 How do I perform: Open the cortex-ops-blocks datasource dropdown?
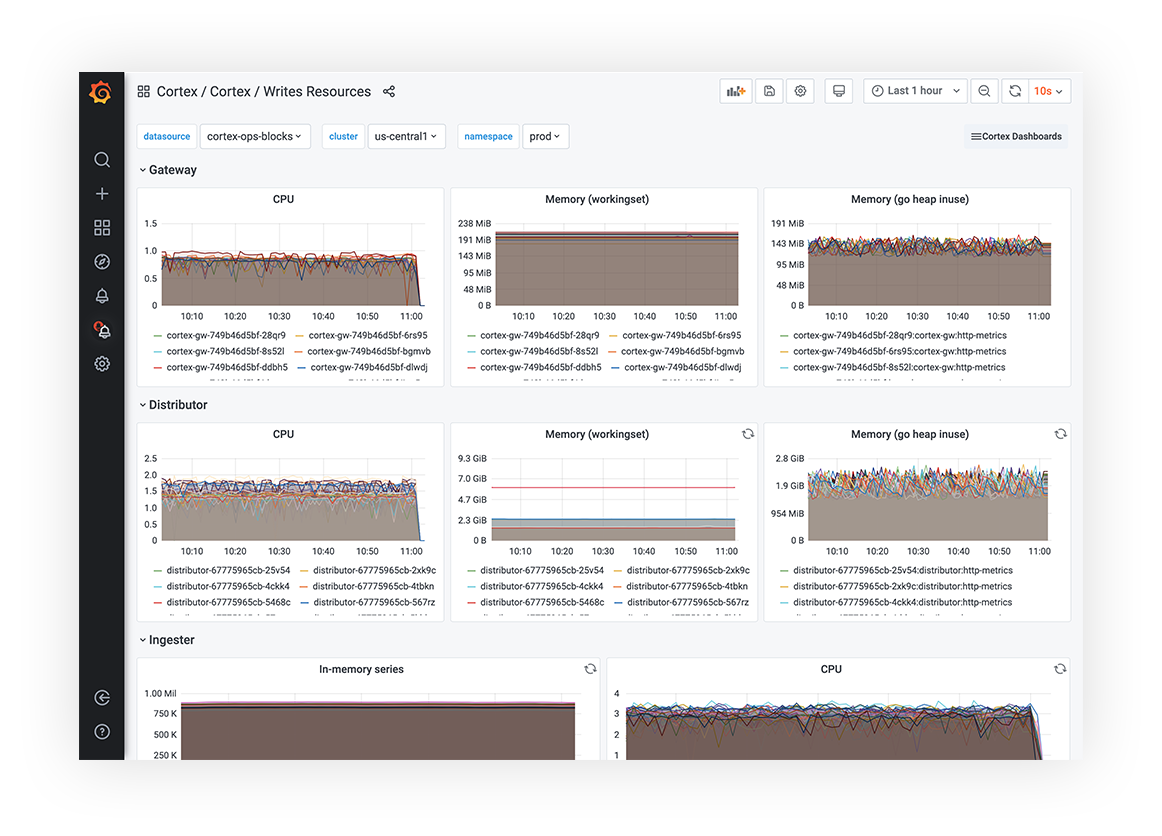tap(253, 136)
